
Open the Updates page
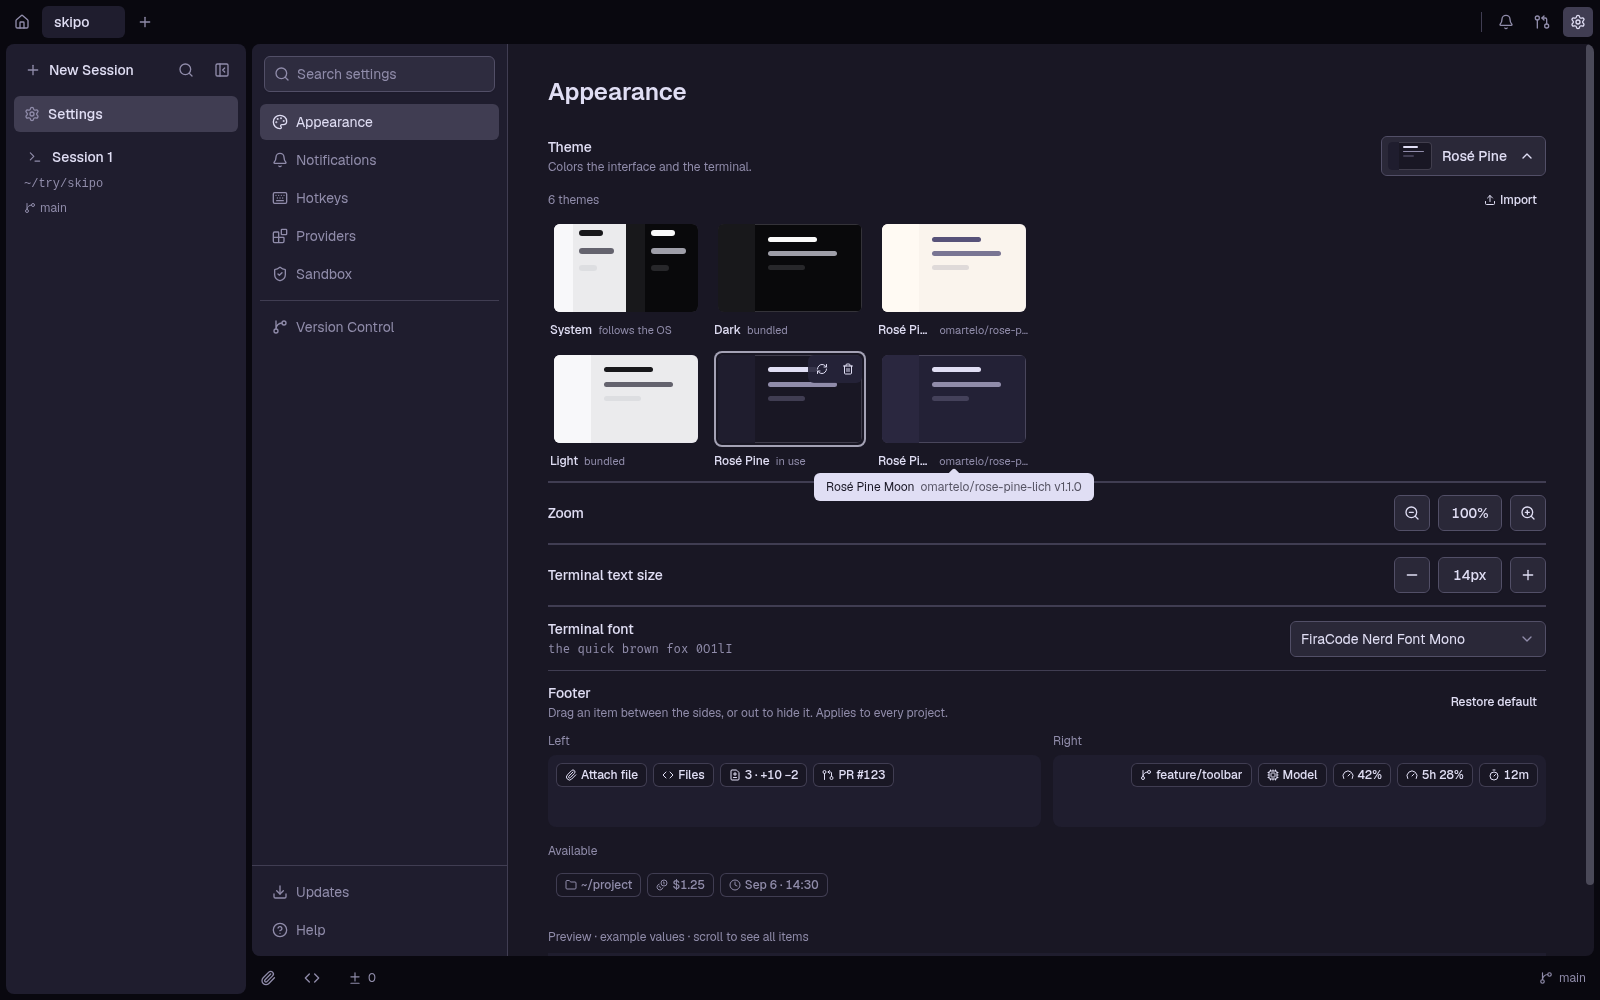[x=379, y=892]
